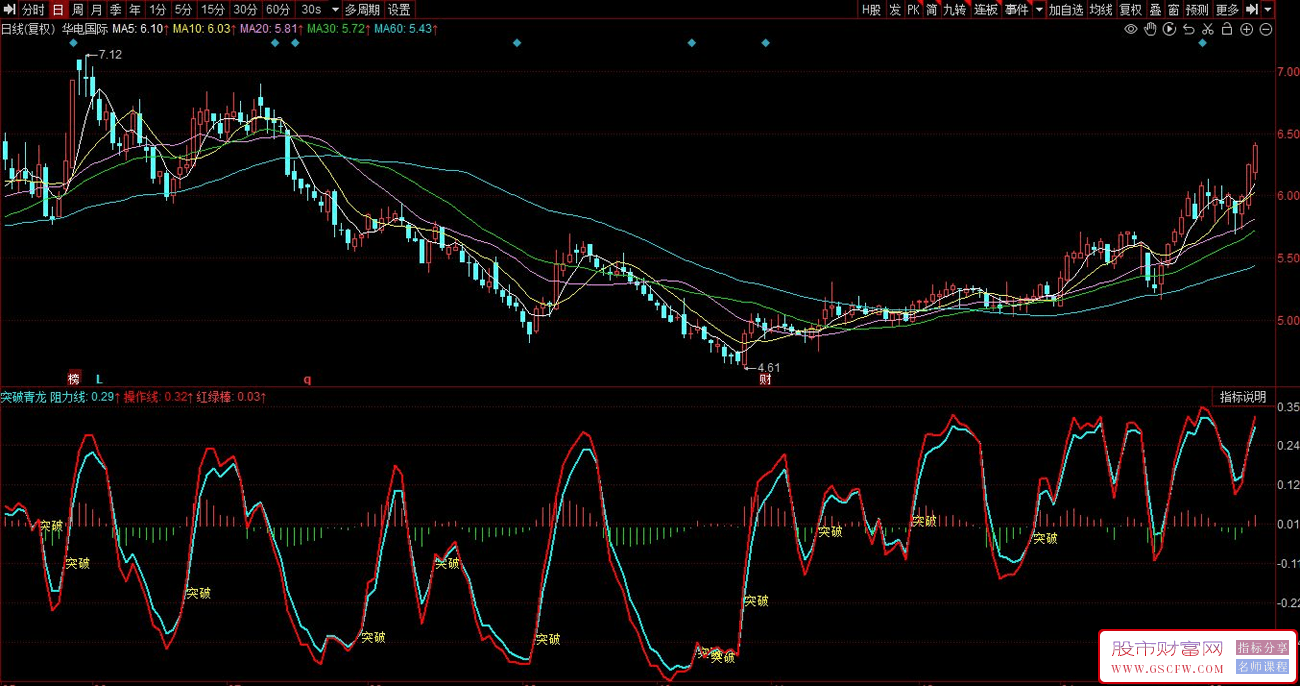The width and height of the screenshot is (1300, 686).
Task: Click 加自选 to add to watchlist
Action: 1066,9
